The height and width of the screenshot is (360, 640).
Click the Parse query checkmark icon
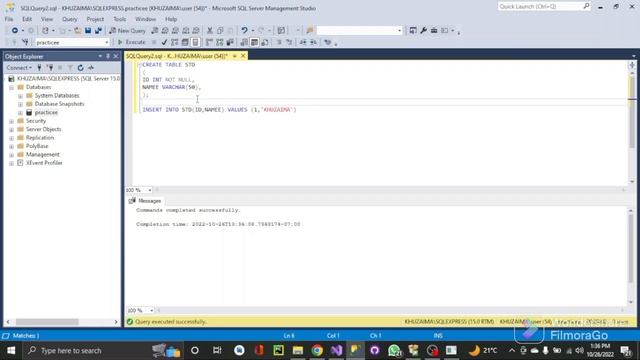pos(164,42)
